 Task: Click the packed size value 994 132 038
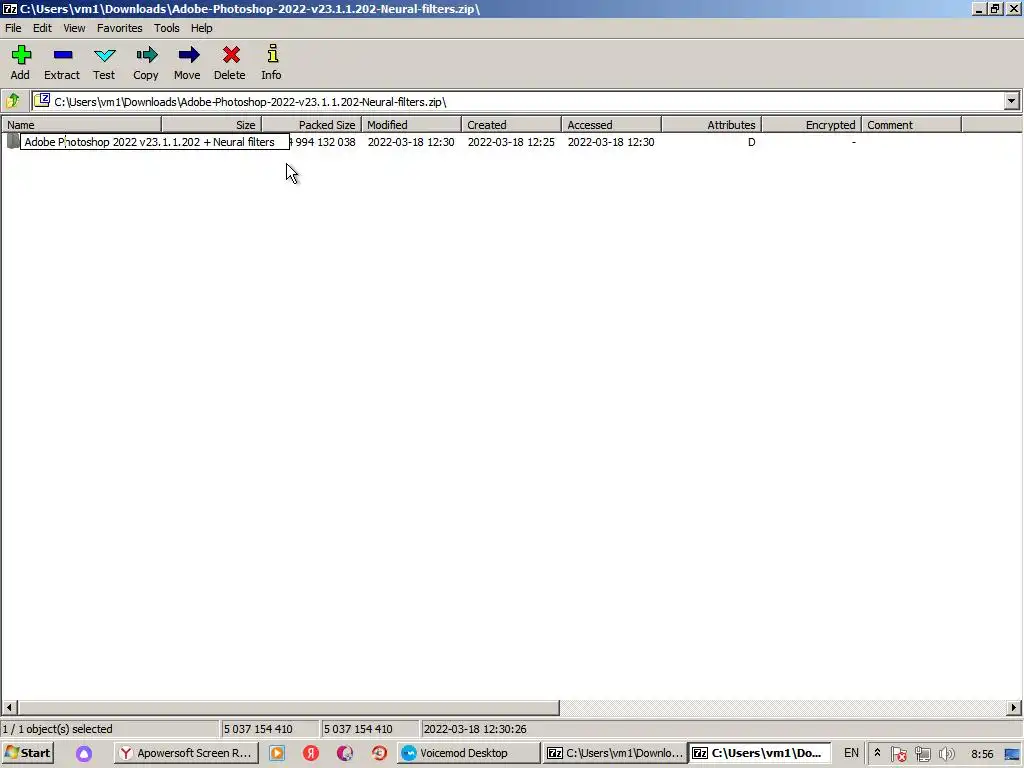[325, 142]
